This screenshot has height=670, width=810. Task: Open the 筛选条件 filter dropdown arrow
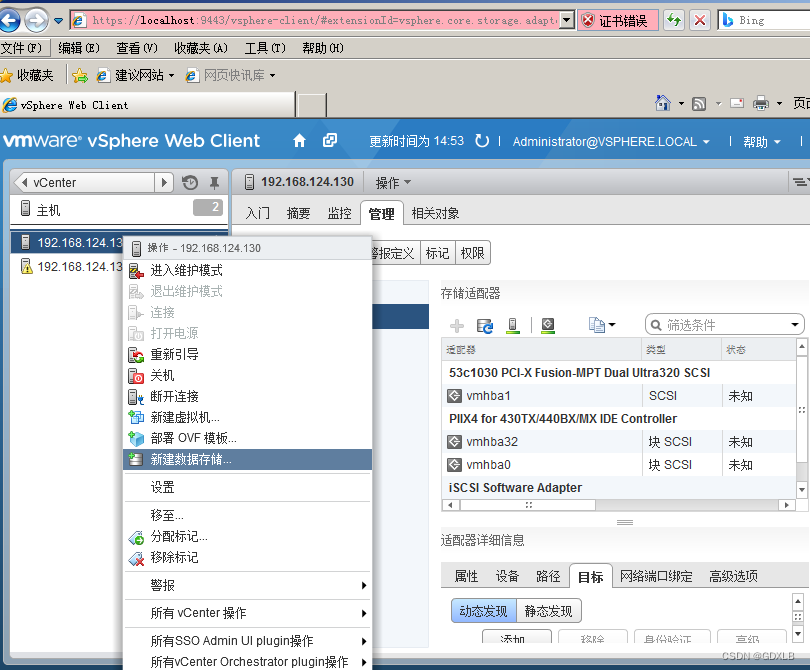pos(795,325)
